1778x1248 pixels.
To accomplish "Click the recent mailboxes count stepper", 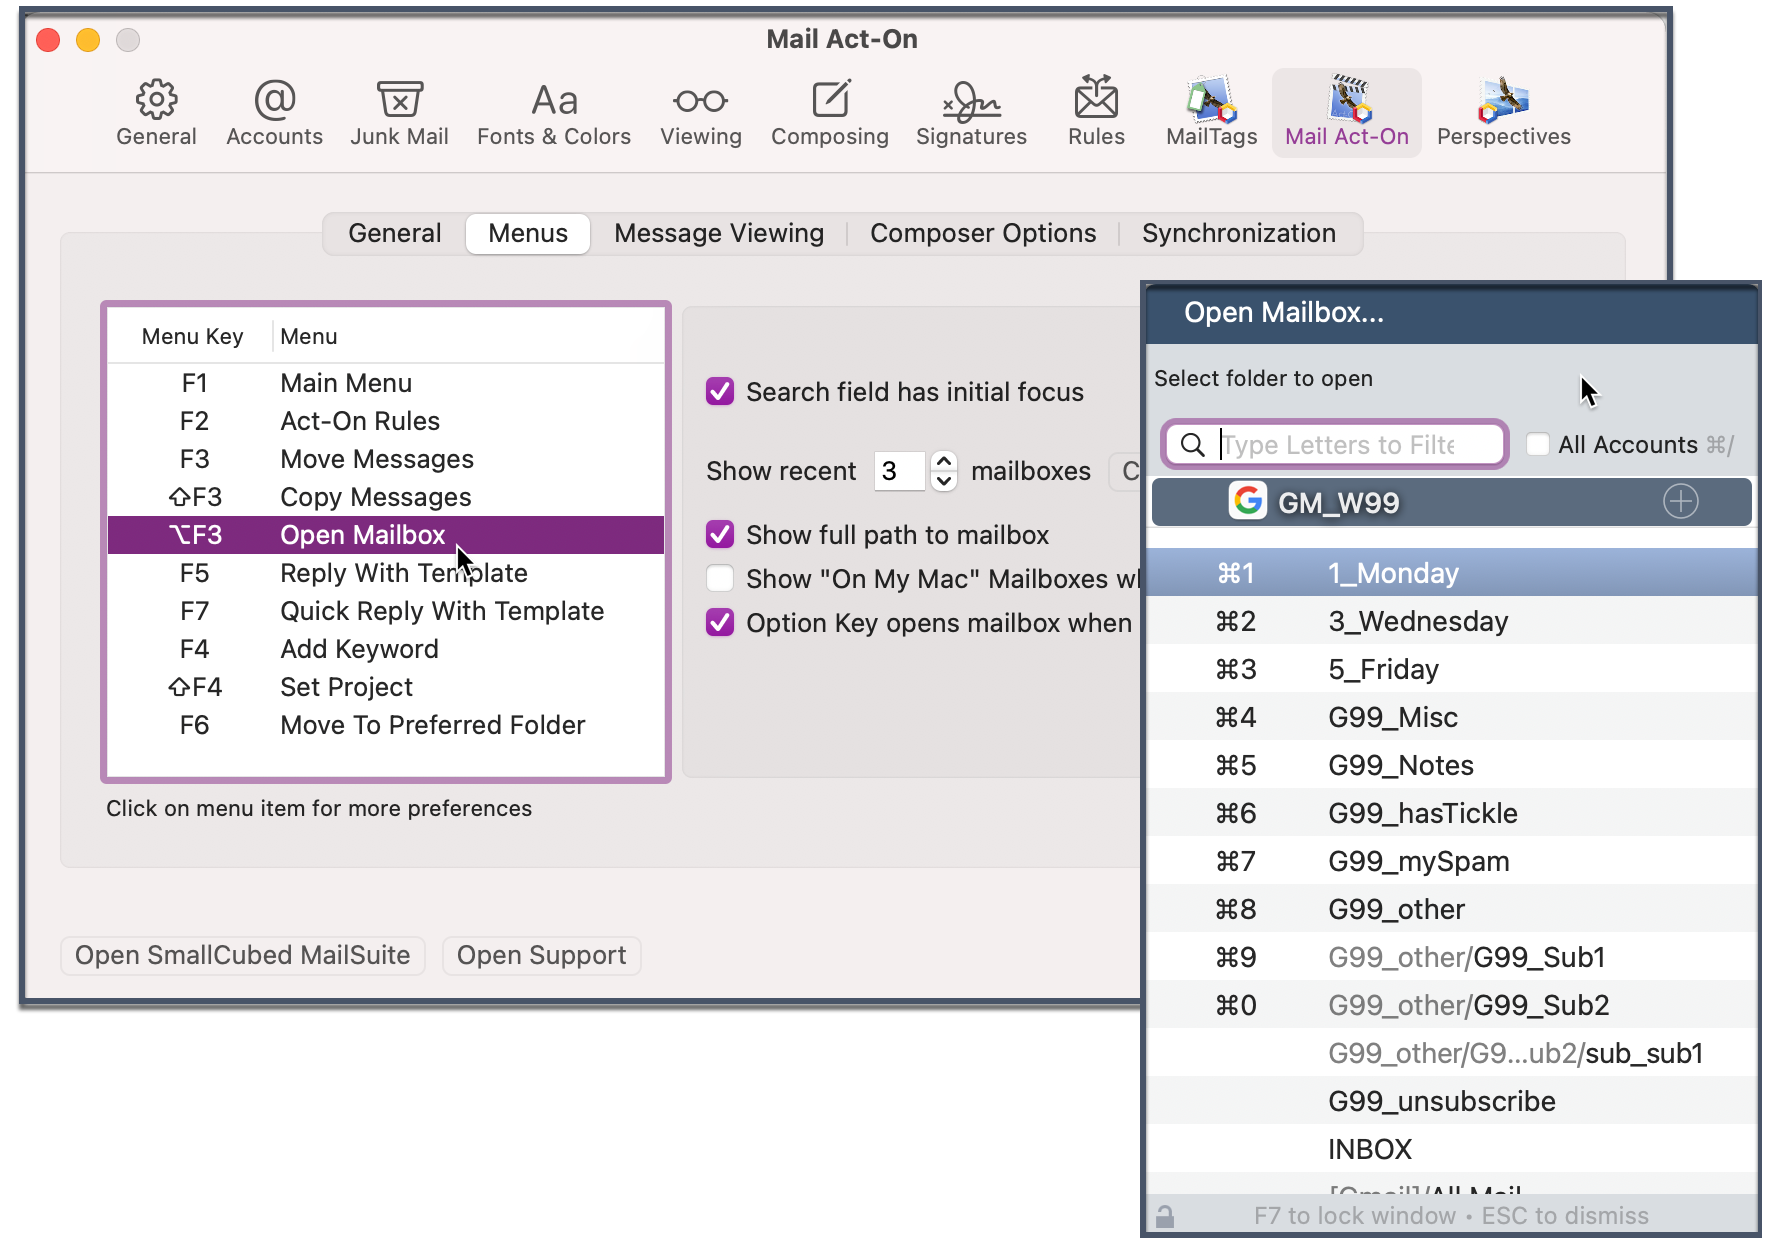I will [x=943, y=470].
